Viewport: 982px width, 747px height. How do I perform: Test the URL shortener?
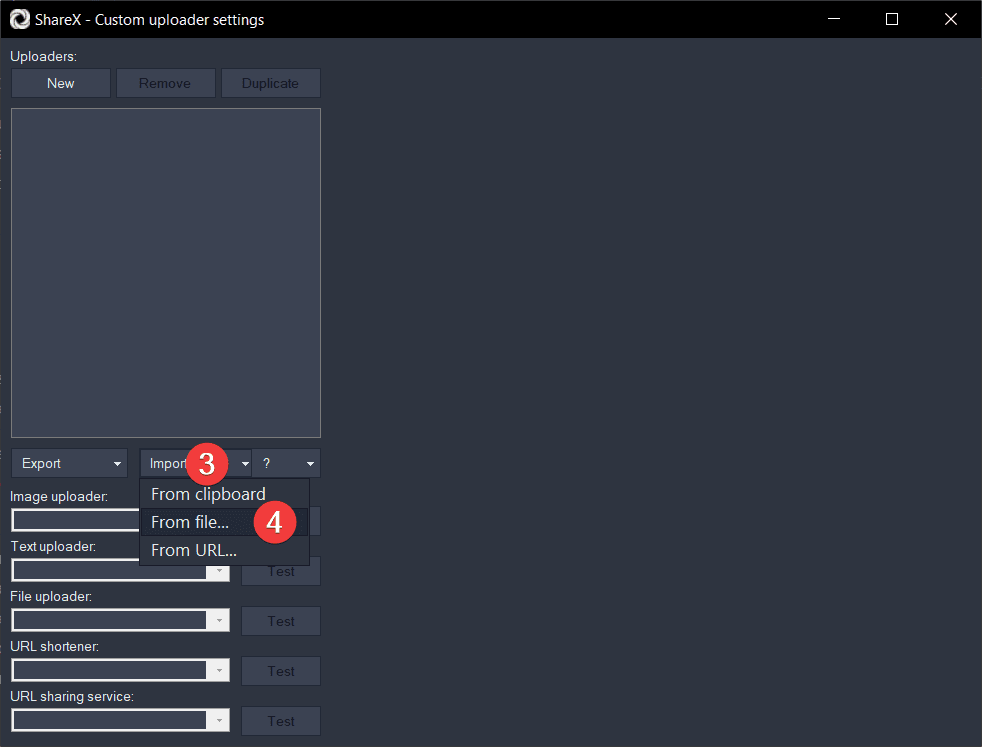[x=281, y=671]
